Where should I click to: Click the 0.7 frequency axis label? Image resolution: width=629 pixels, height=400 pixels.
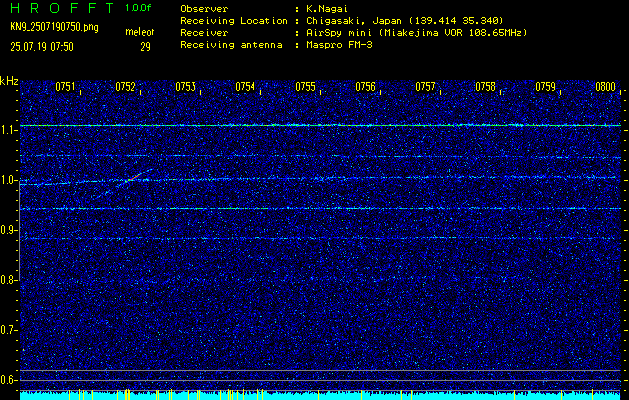click(x=8, y=330)
